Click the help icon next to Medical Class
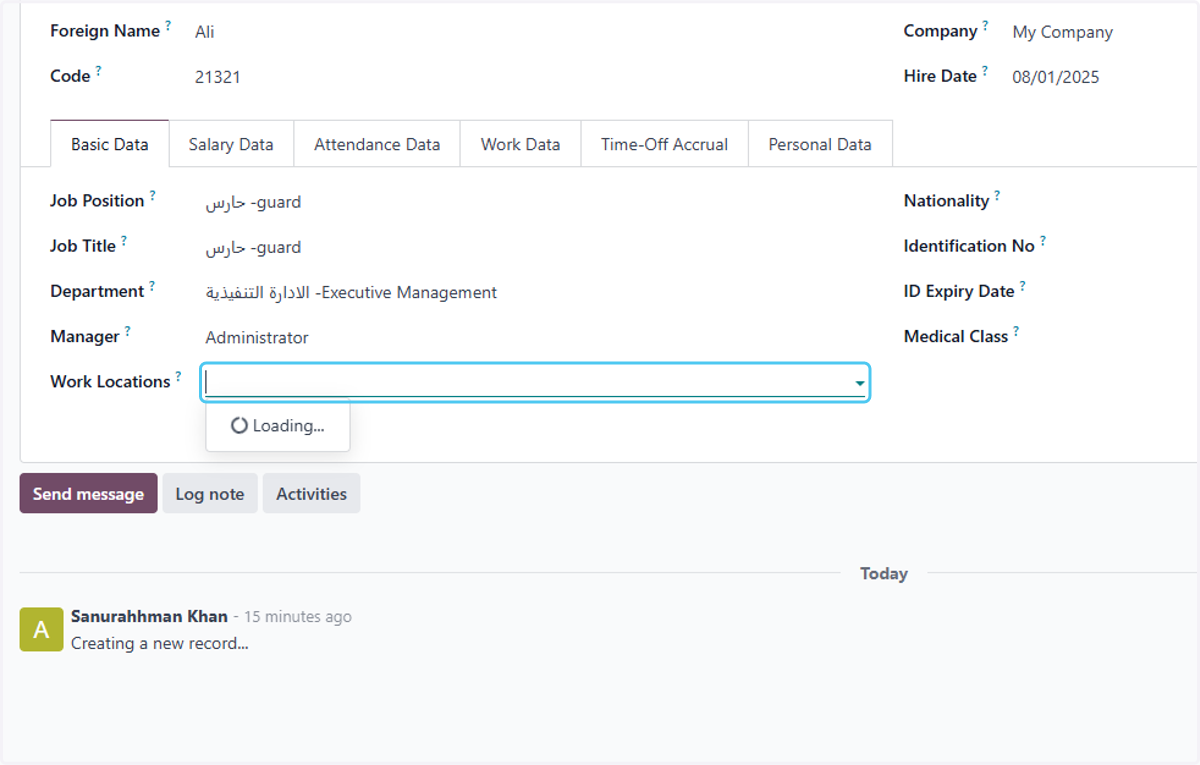1200x765 pixels. point(1016,331)
